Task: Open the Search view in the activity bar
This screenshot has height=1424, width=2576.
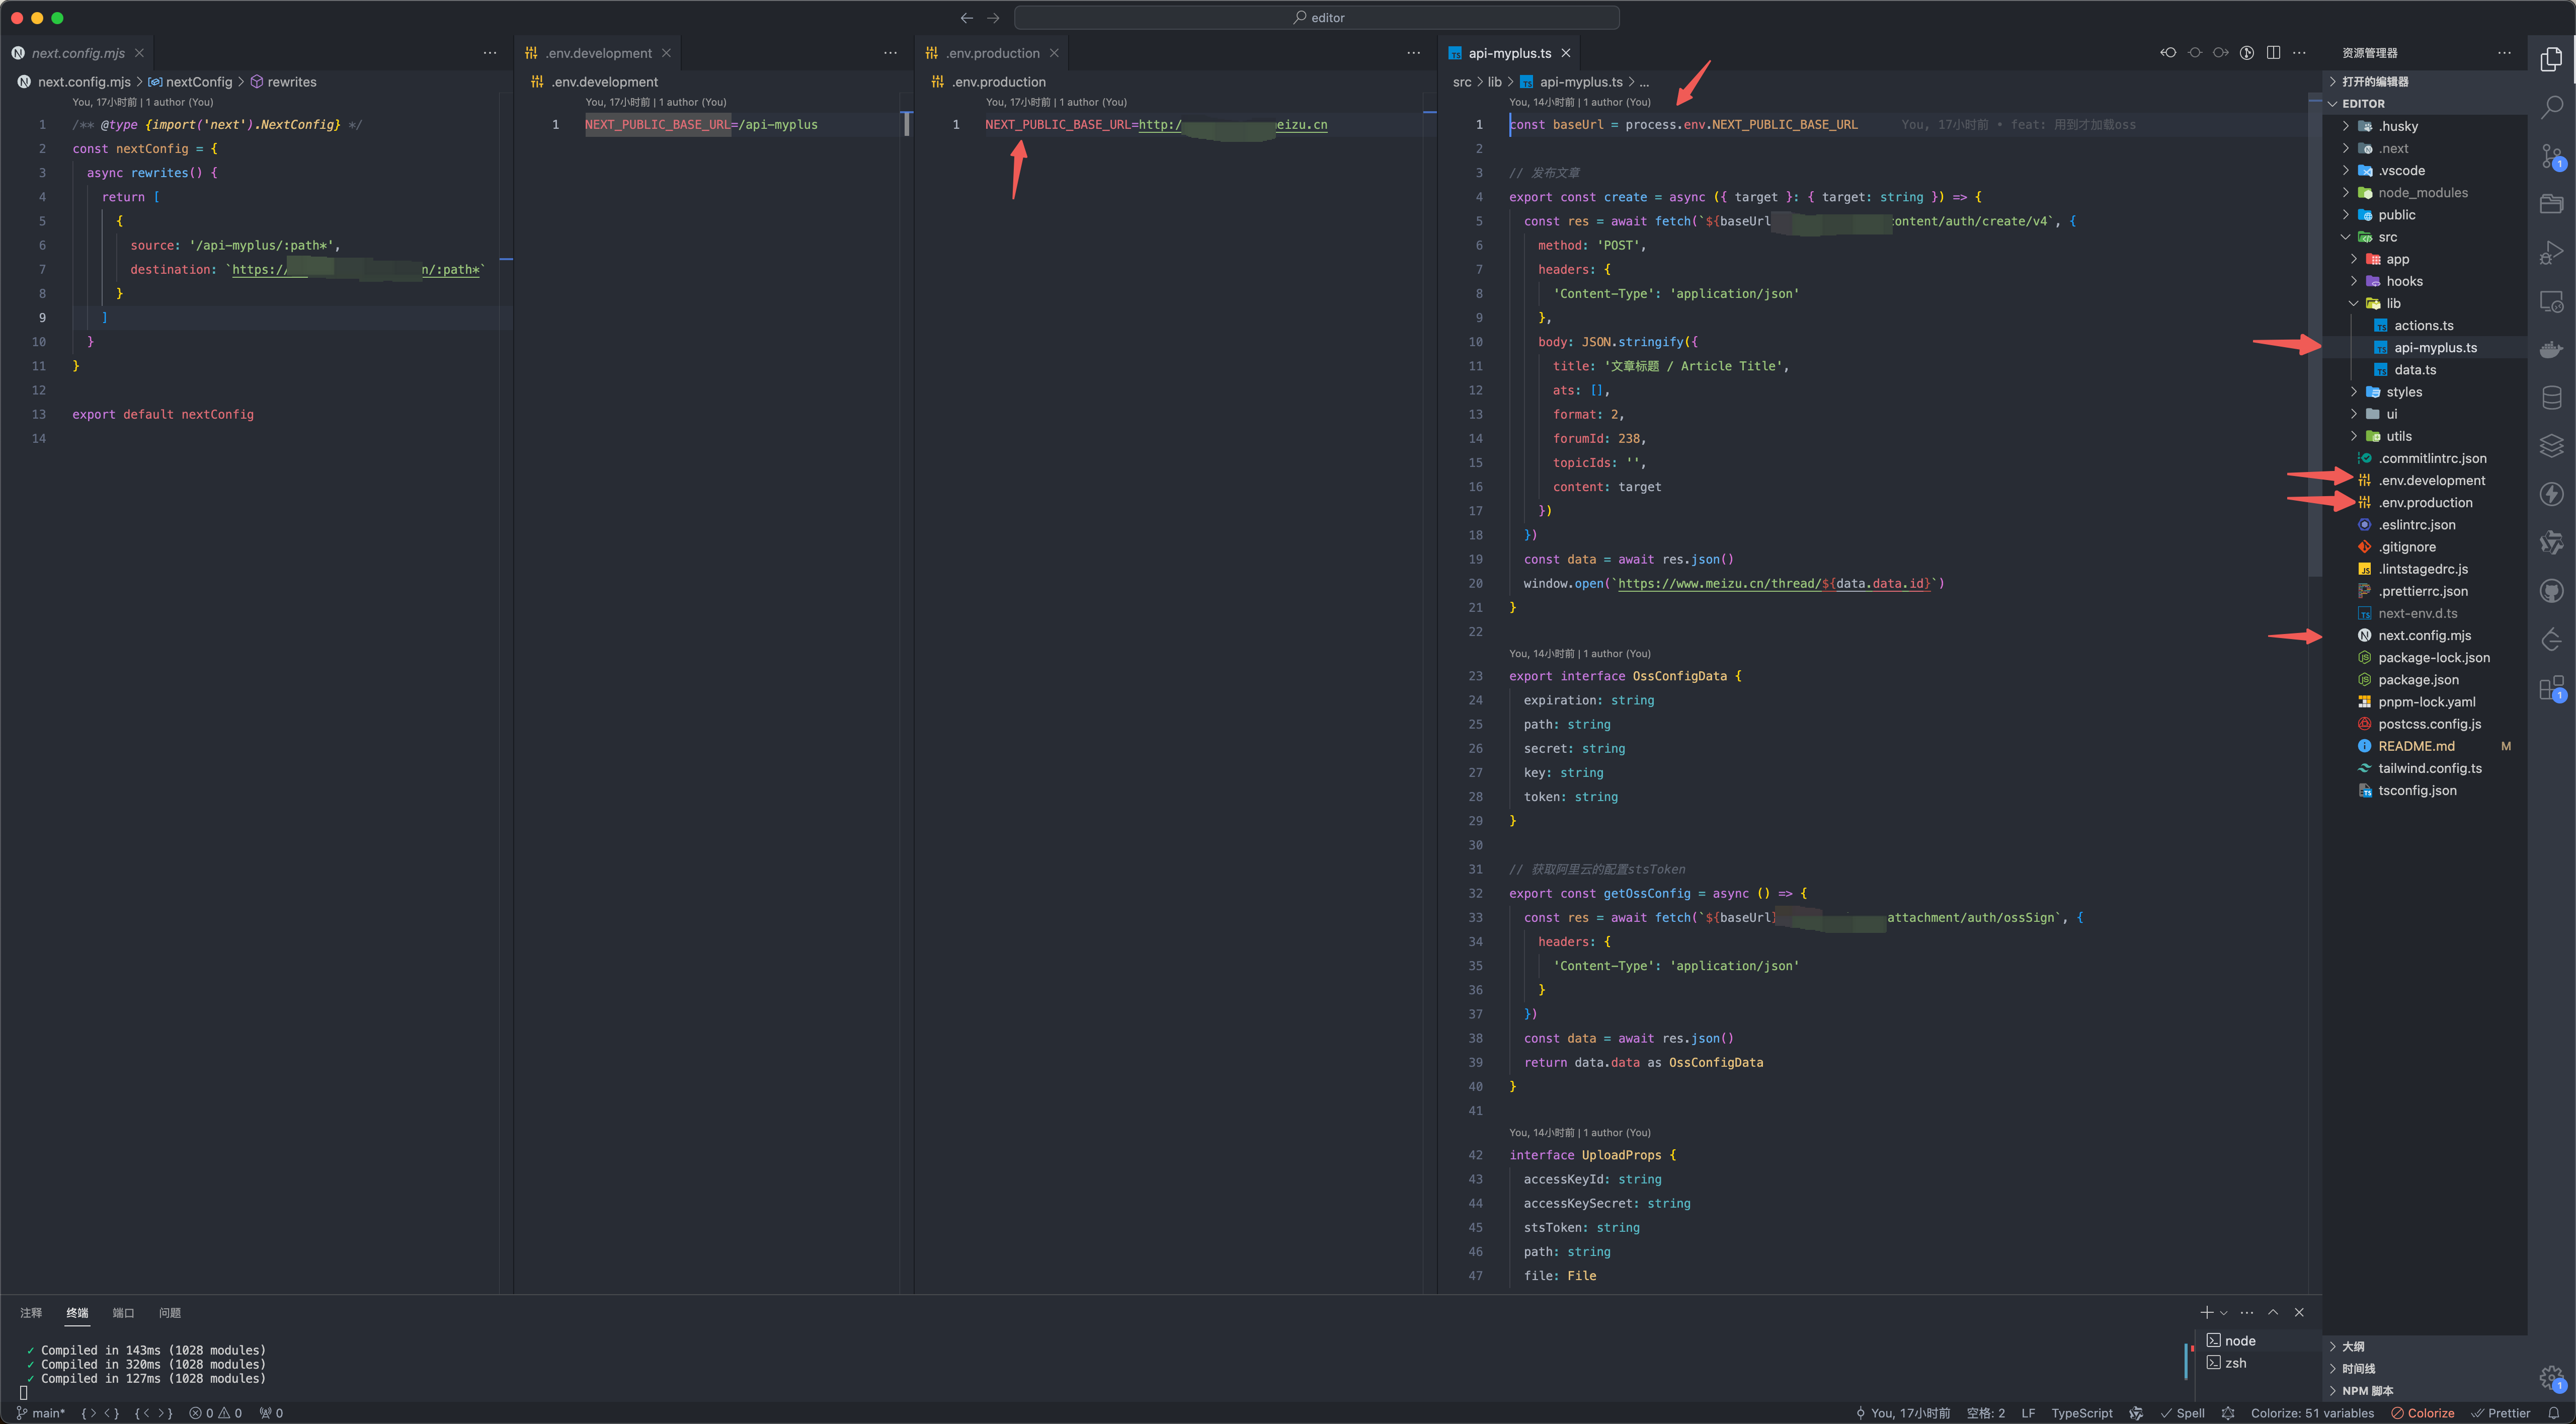Action: point(2551,107)
